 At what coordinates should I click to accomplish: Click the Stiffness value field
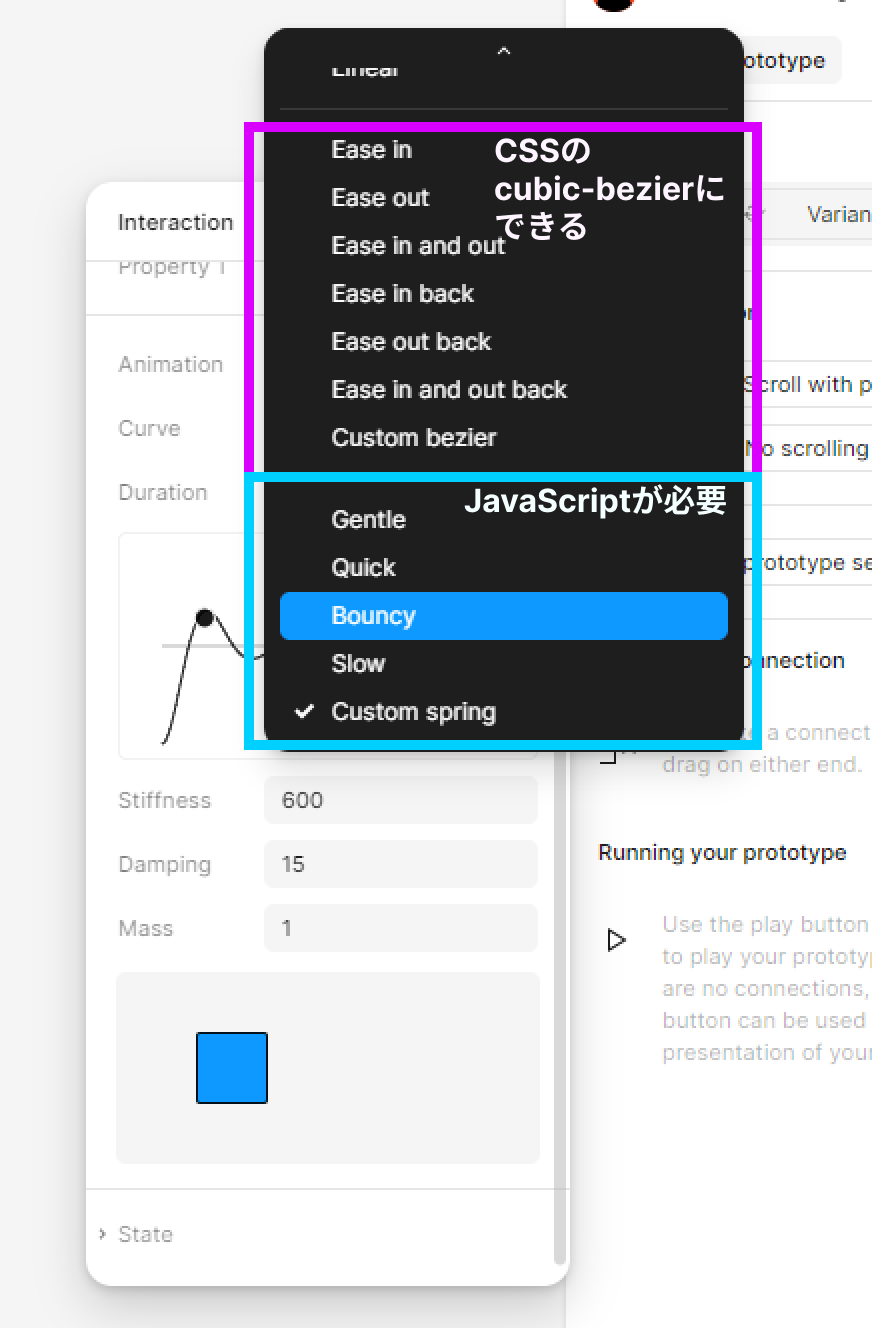tap(400, 800)
